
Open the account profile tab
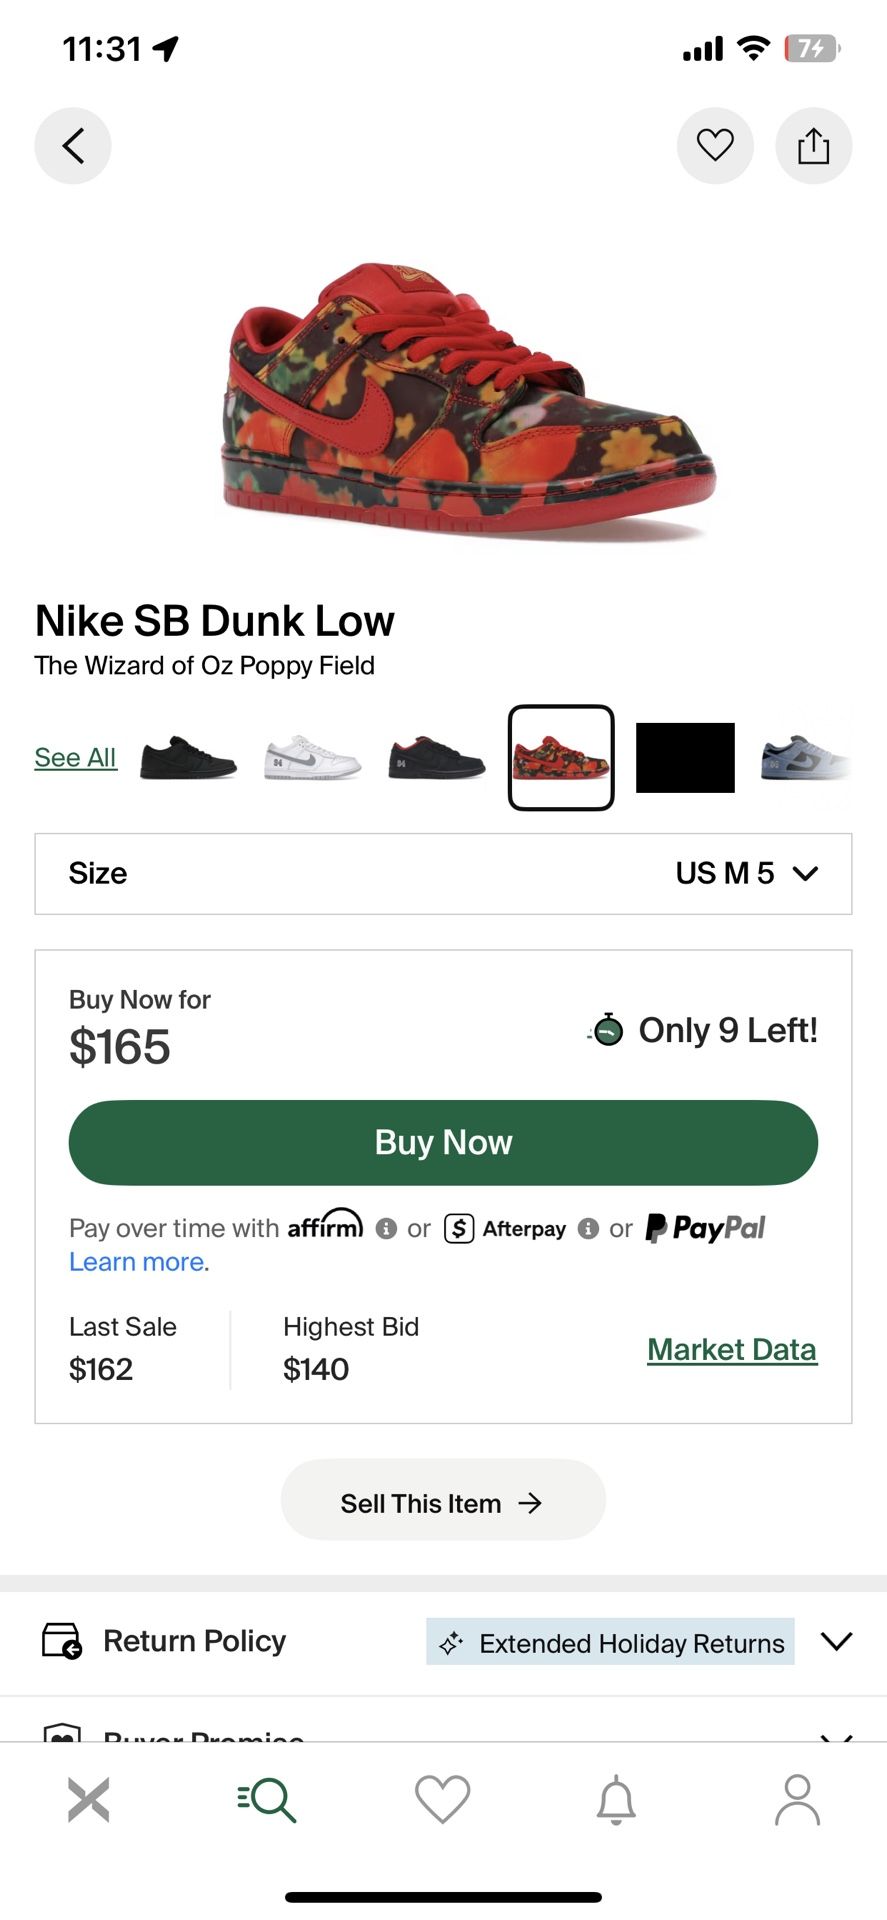point(797,1800)
